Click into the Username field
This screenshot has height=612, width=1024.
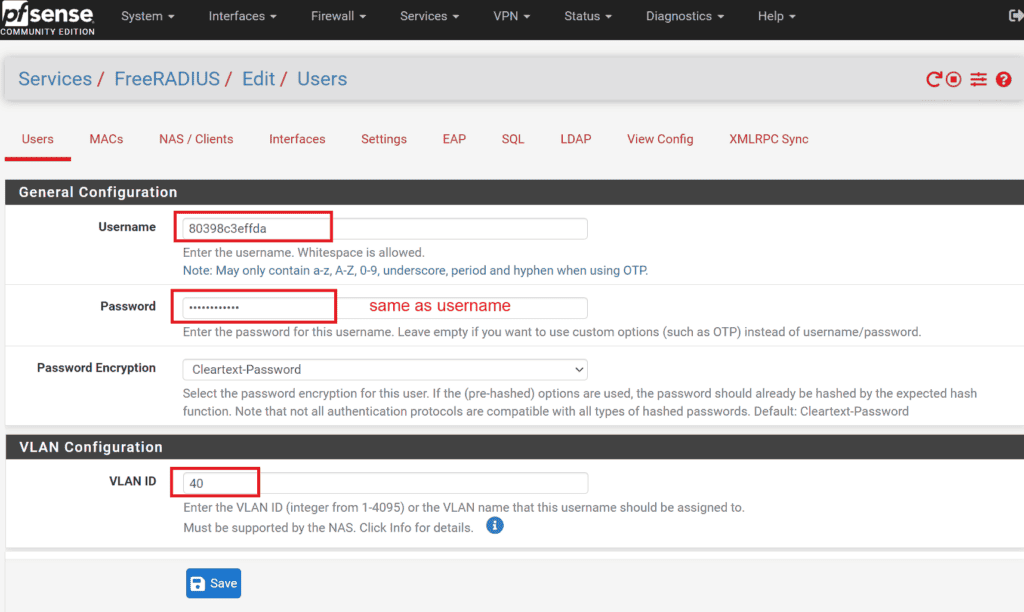(385, 229)
